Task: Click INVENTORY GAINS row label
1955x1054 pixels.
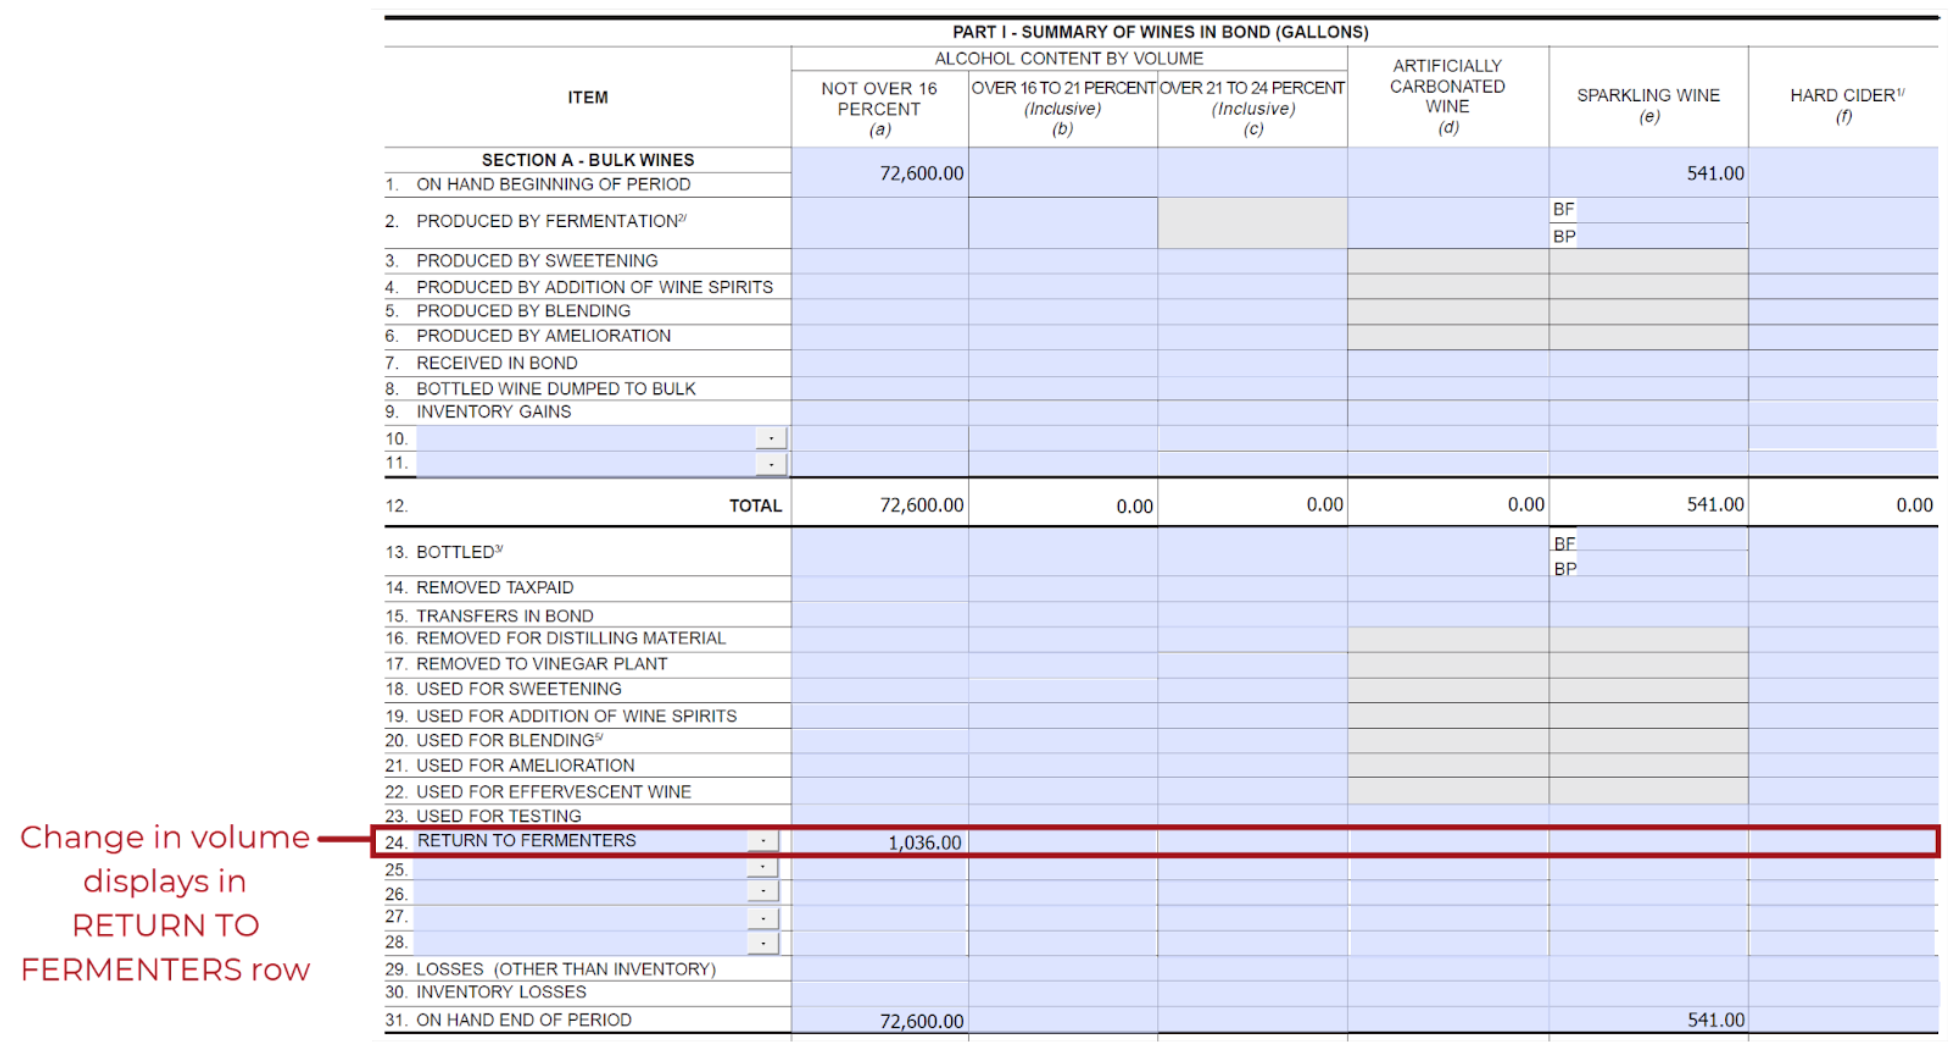Action: pyautogui.click(x=494, y=412)
